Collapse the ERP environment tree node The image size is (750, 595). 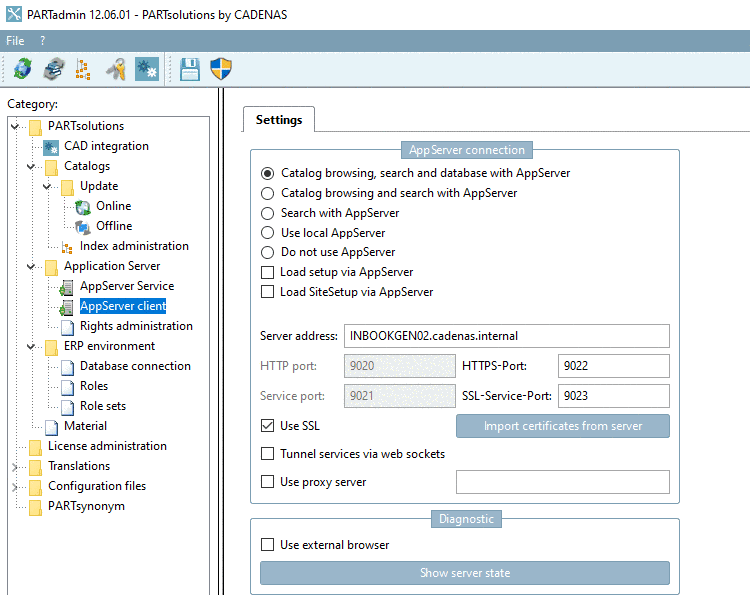(x=31, y=346)
